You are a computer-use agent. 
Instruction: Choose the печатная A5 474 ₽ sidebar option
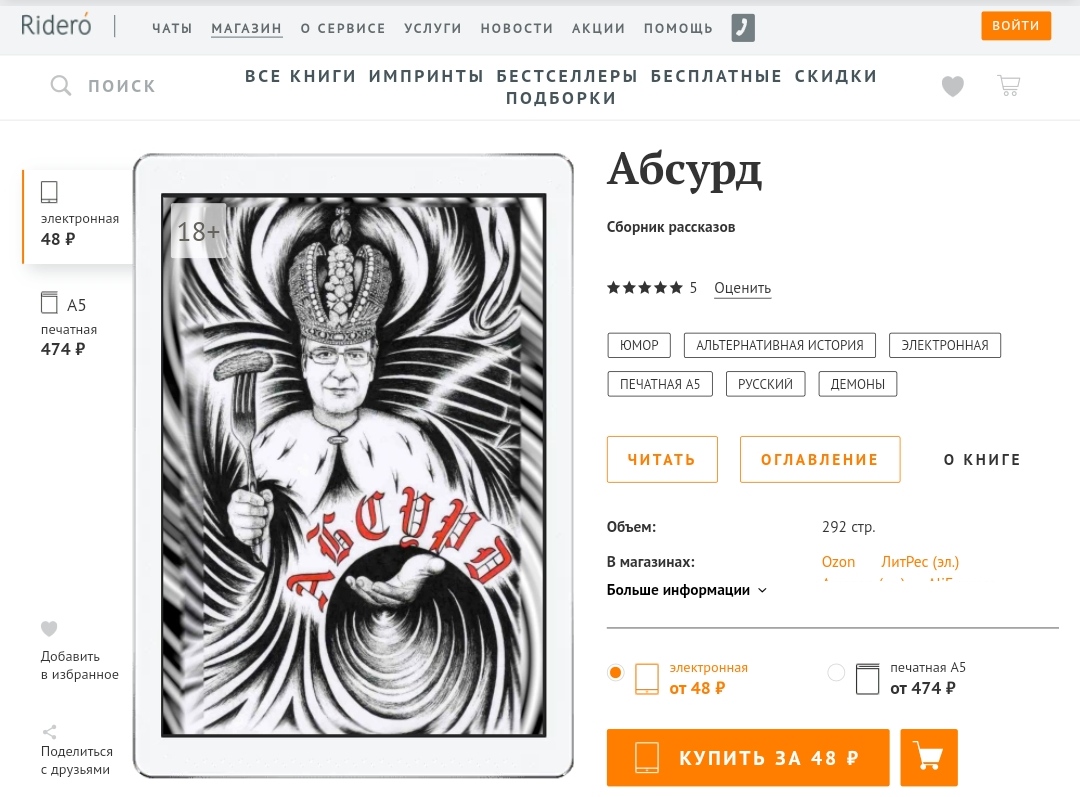click(x=69, y=324)
